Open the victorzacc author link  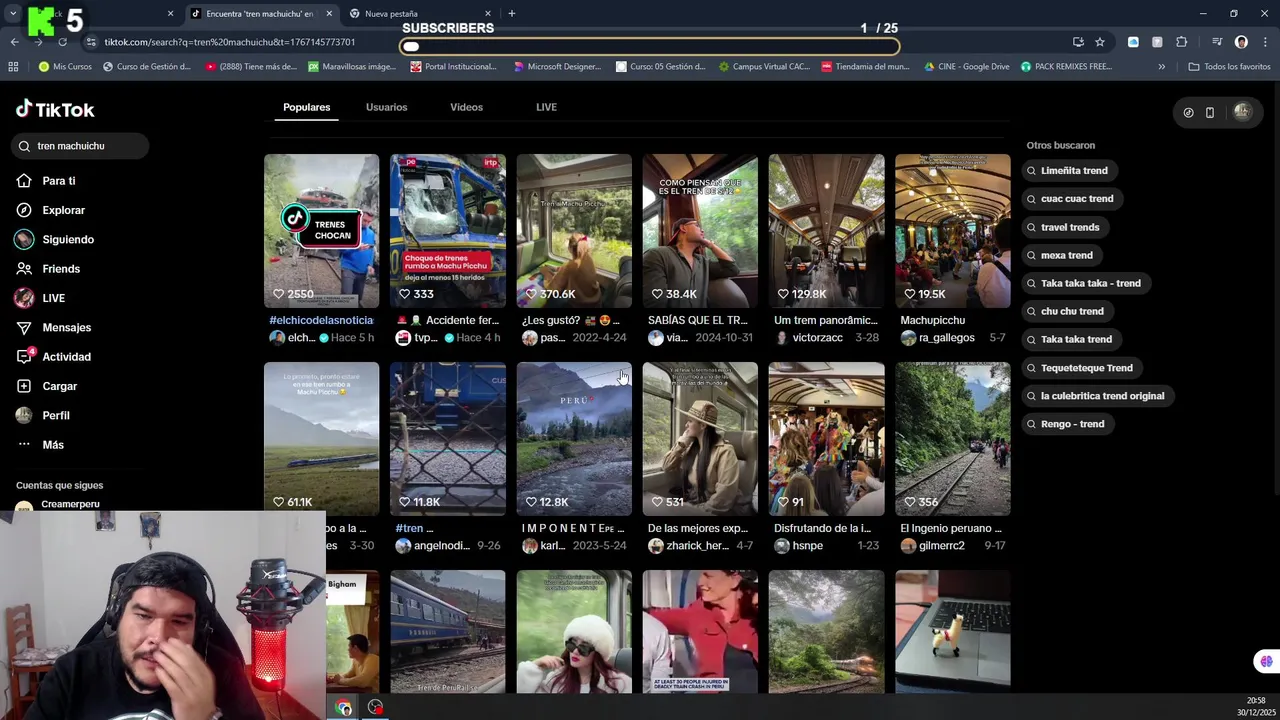pyautogui.click(x=818, y=338)
